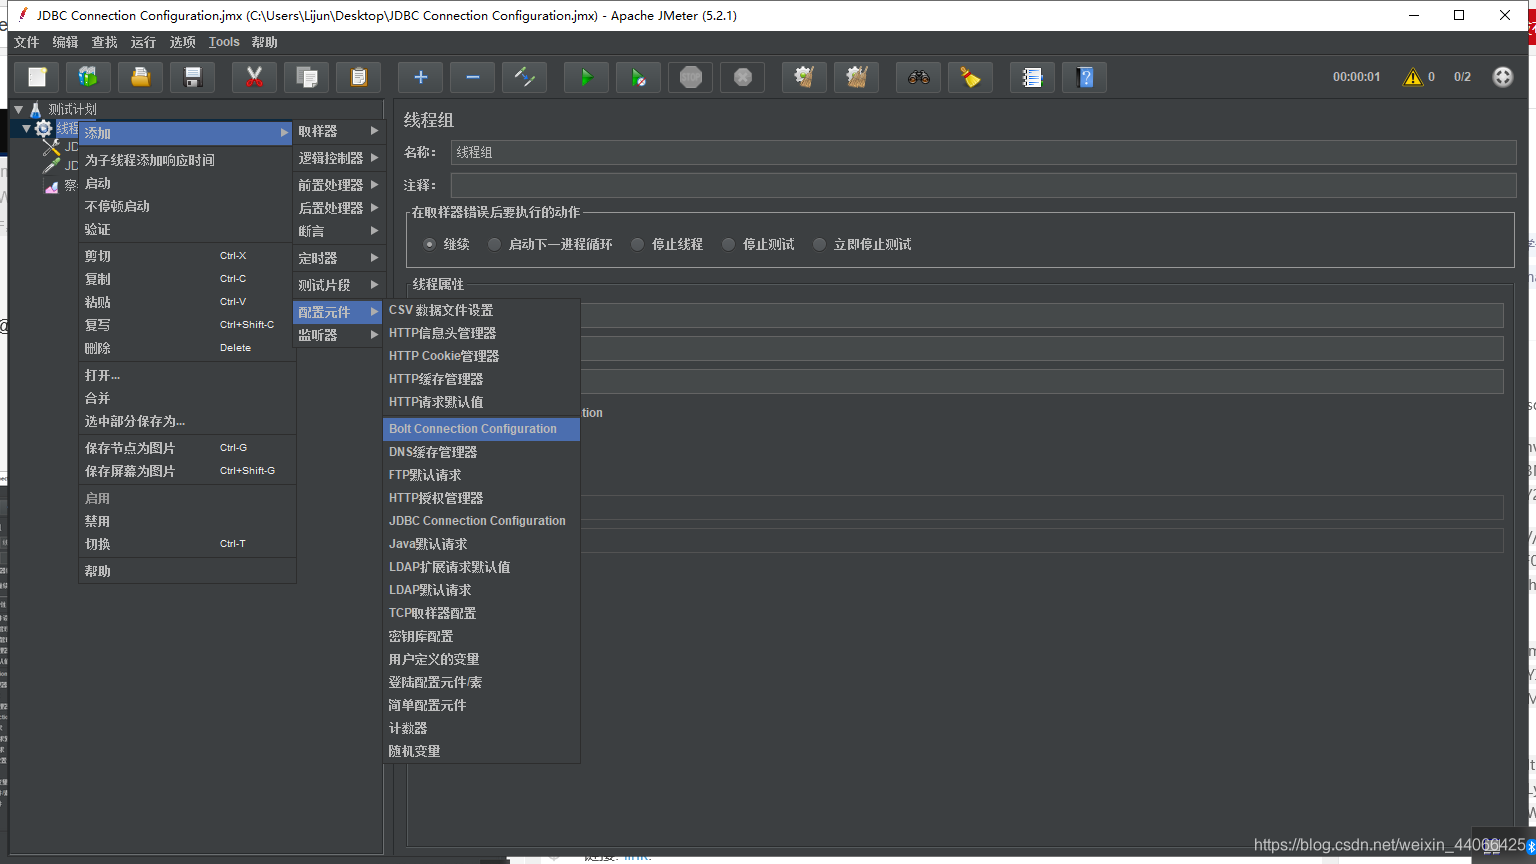The image size is (1536, 864).
Task: Click the Stop test toolbar icon
Action: point(690,77)
